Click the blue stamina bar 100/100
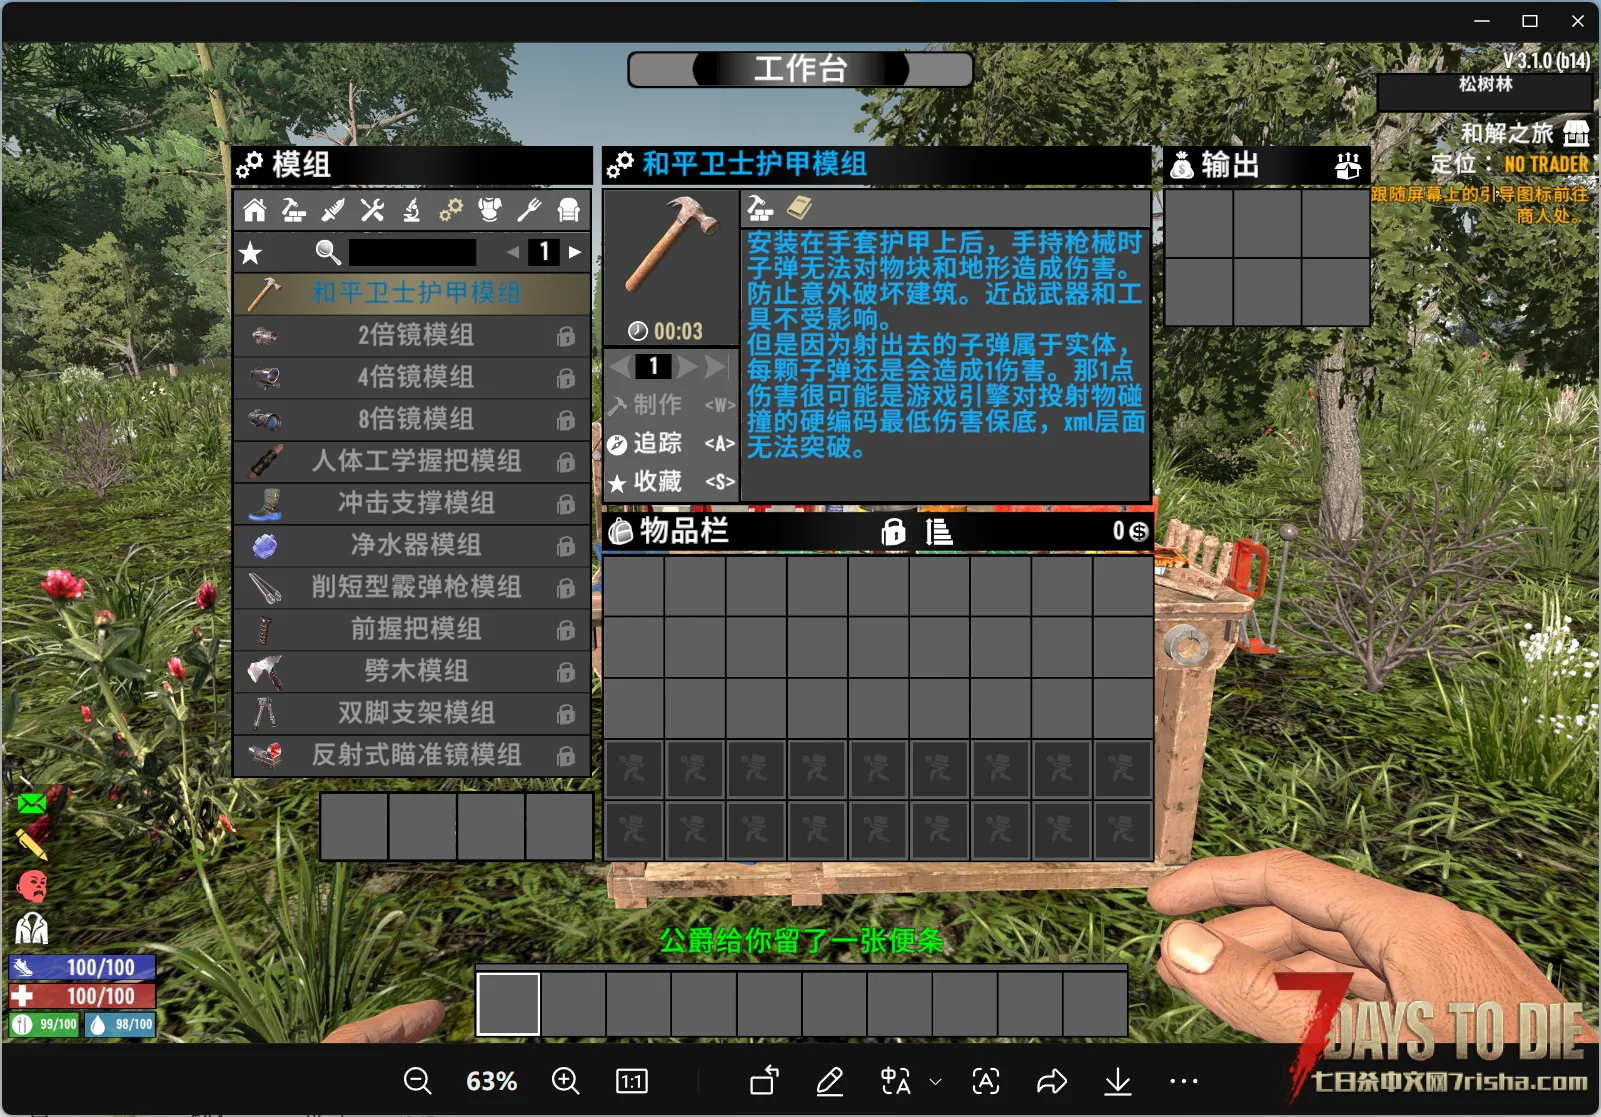The width and height of the screenshot is (1601, 1117). tap(82, 967)
